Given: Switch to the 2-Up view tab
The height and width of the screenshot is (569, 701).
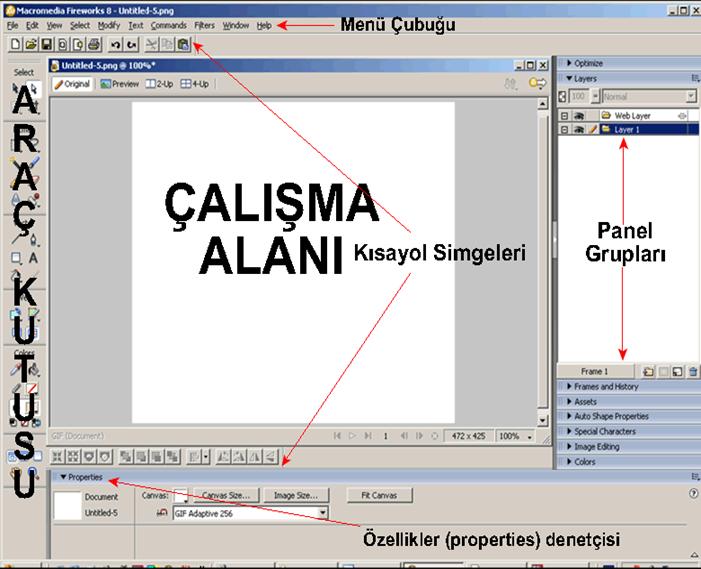Looking at the screenshot, I should point(160,84).
